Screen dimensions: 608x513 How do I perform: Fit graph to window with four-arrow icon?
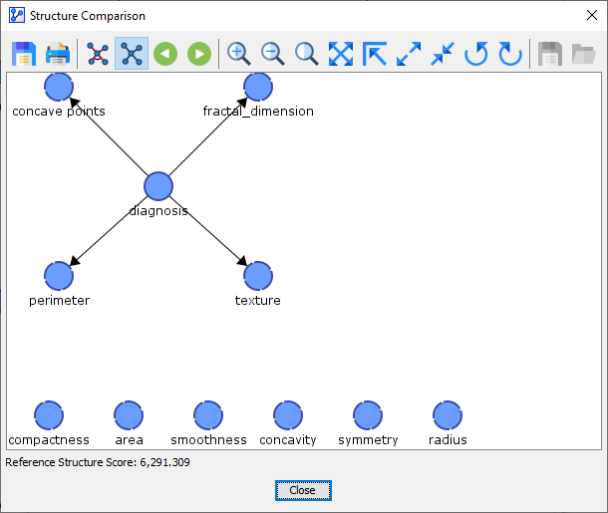[x=341, y=54]
